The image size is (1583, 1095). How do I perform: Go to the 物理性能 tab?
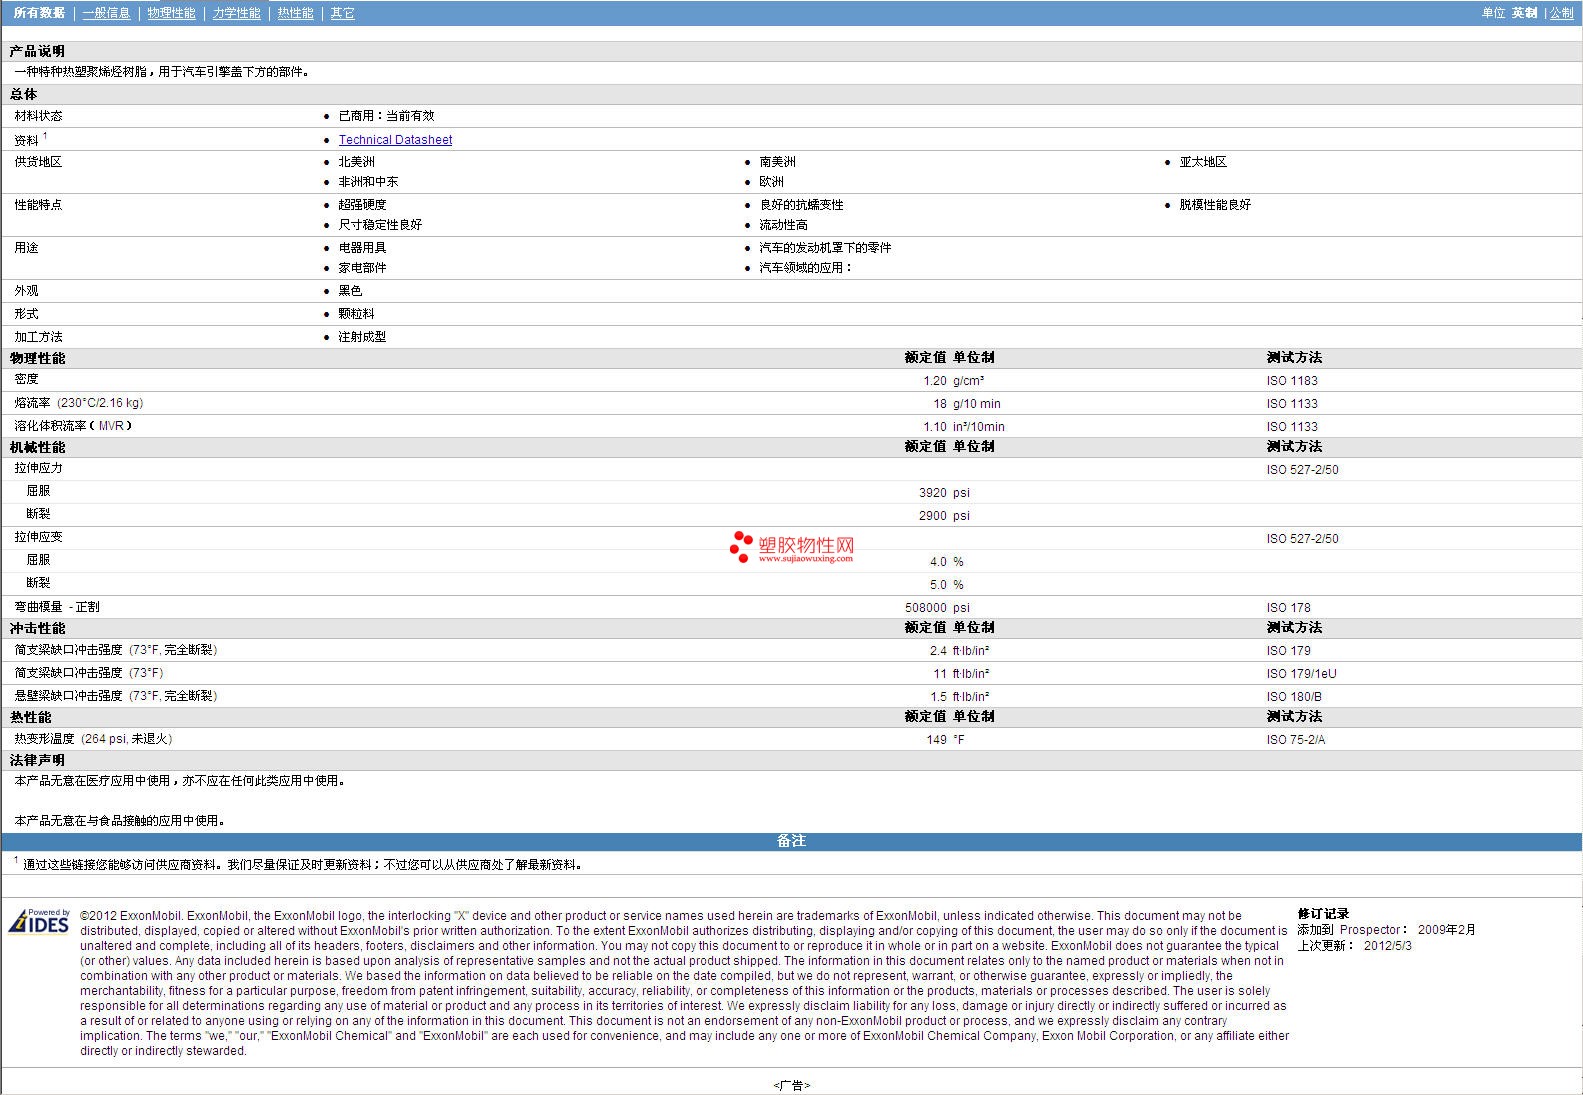pos(171,13)
